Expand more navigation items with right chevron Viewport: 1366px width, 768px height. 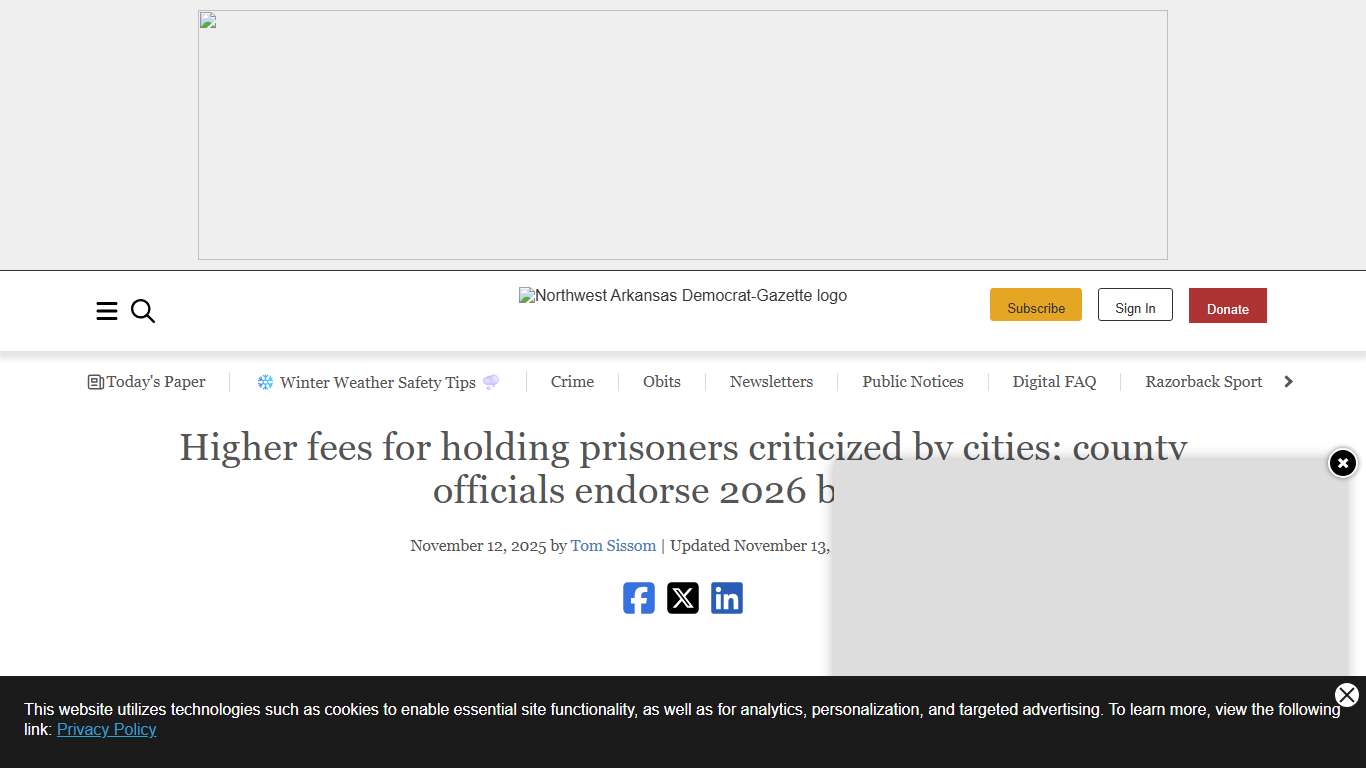[x=1288, y=381]
